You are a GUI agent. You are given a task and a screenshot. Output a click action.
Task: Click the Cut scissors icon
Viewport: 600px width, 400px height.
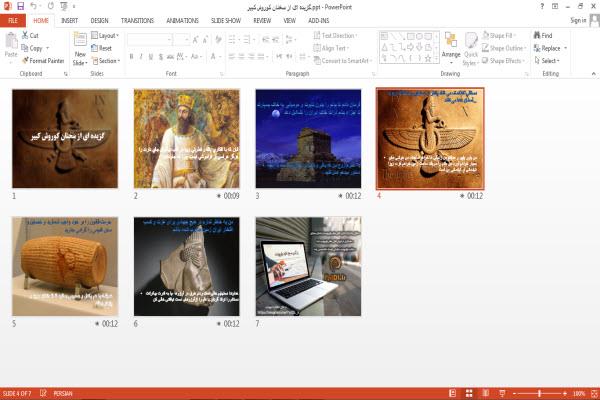pos(25,35)
